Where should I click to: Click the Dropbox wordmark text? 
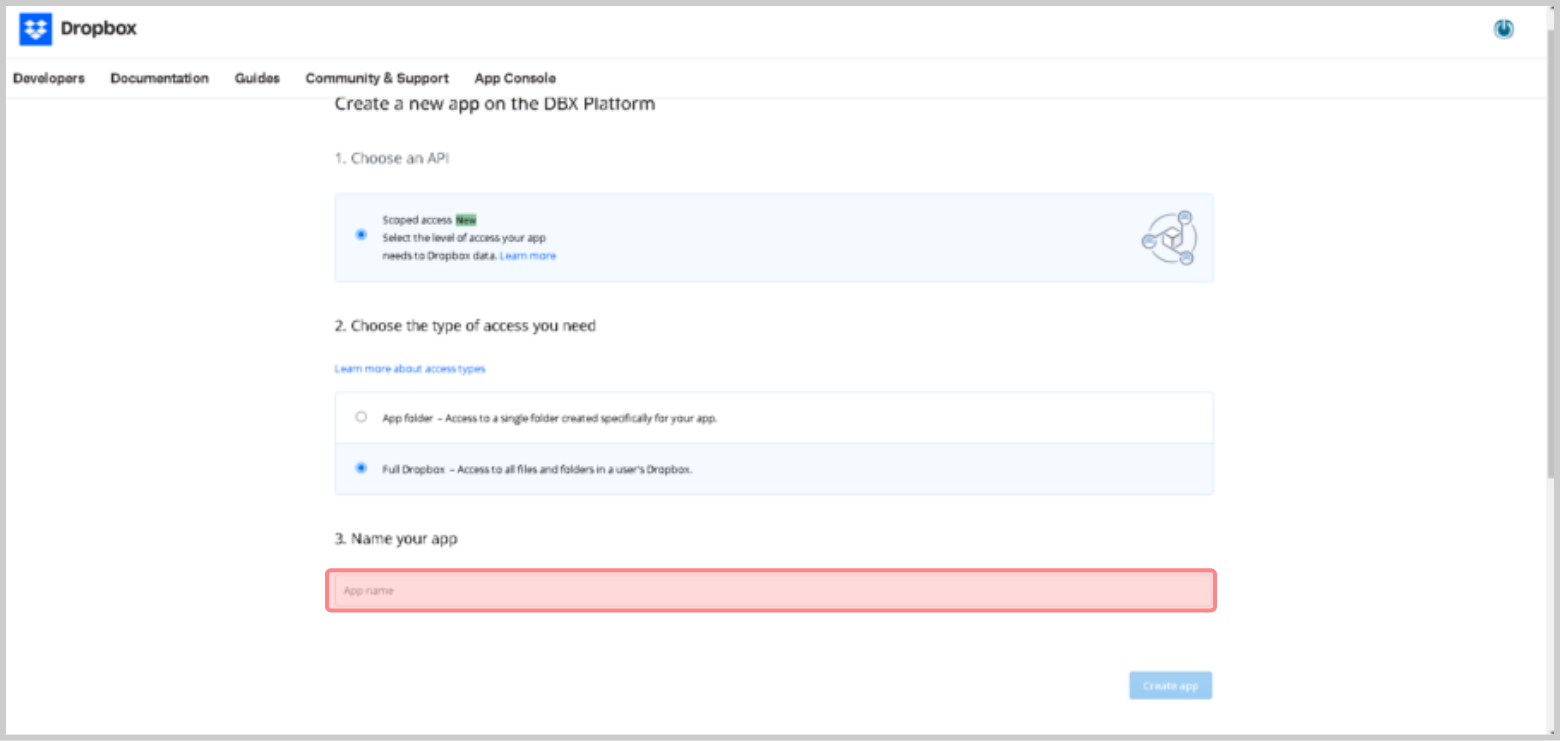tap(99, 29)
